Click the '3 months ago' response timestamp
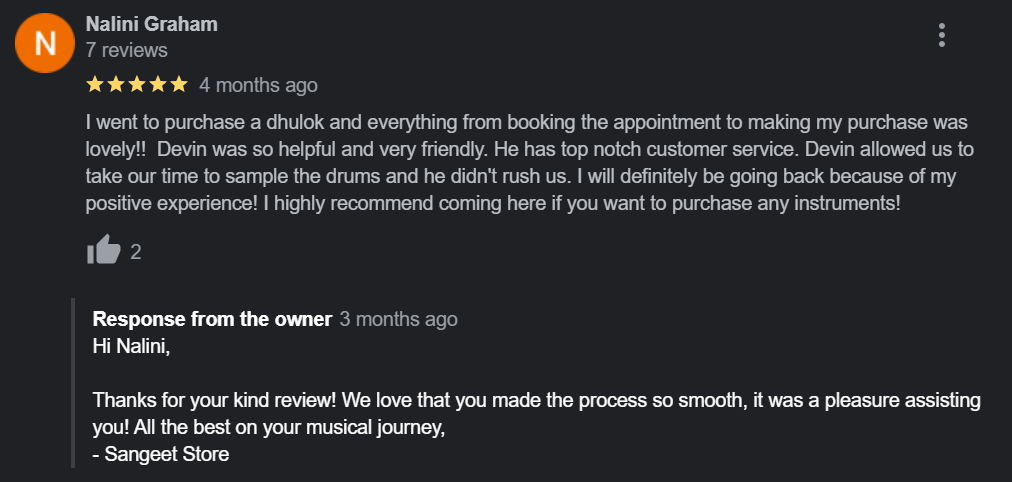 point(398,320)
